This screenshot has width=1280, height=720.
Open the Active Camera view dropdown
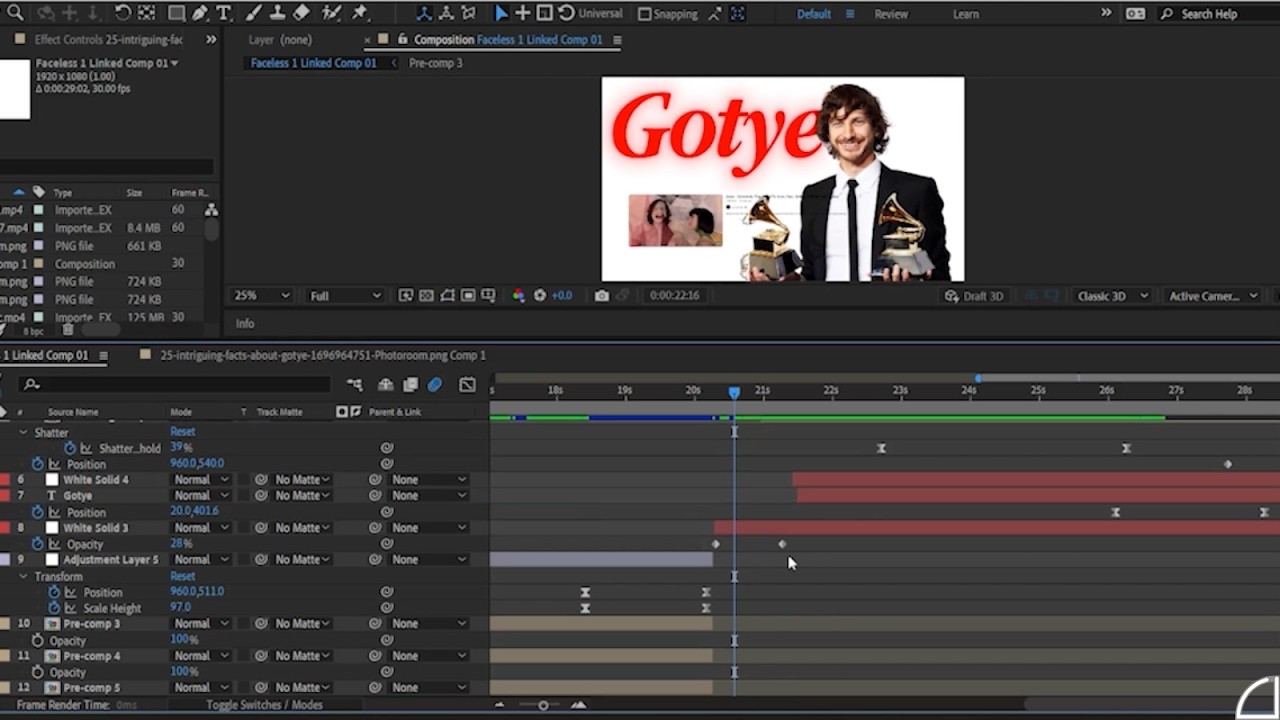tap(1213, 296)
